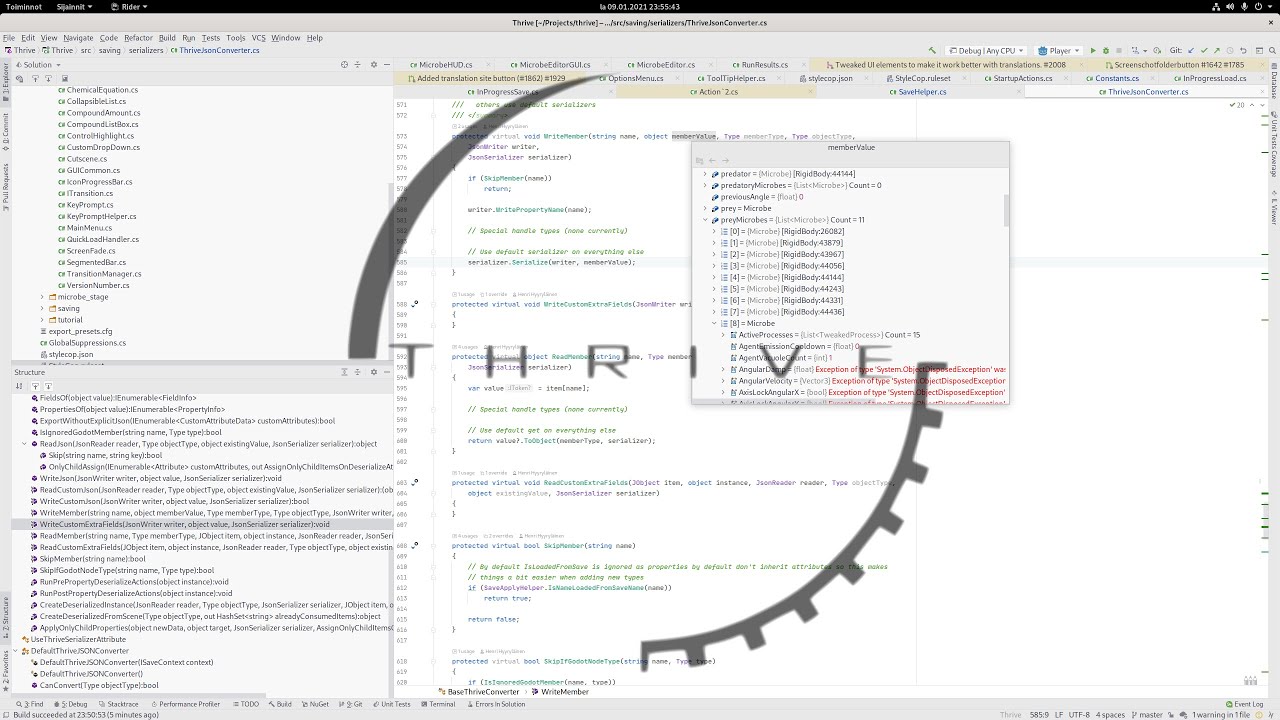Open the Solution panel settings gear
The image size is (1280, 720).
374,64
